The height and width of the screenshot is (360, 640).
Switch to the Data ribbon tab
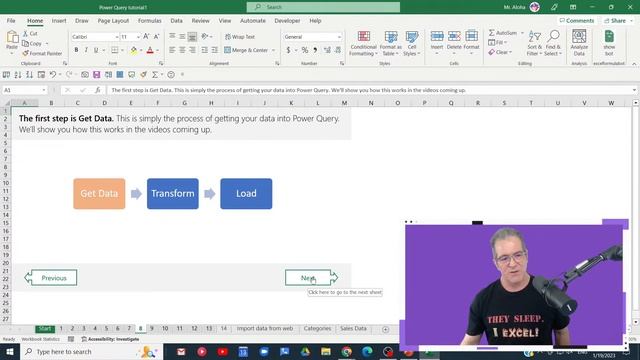(x=176, y=20)
